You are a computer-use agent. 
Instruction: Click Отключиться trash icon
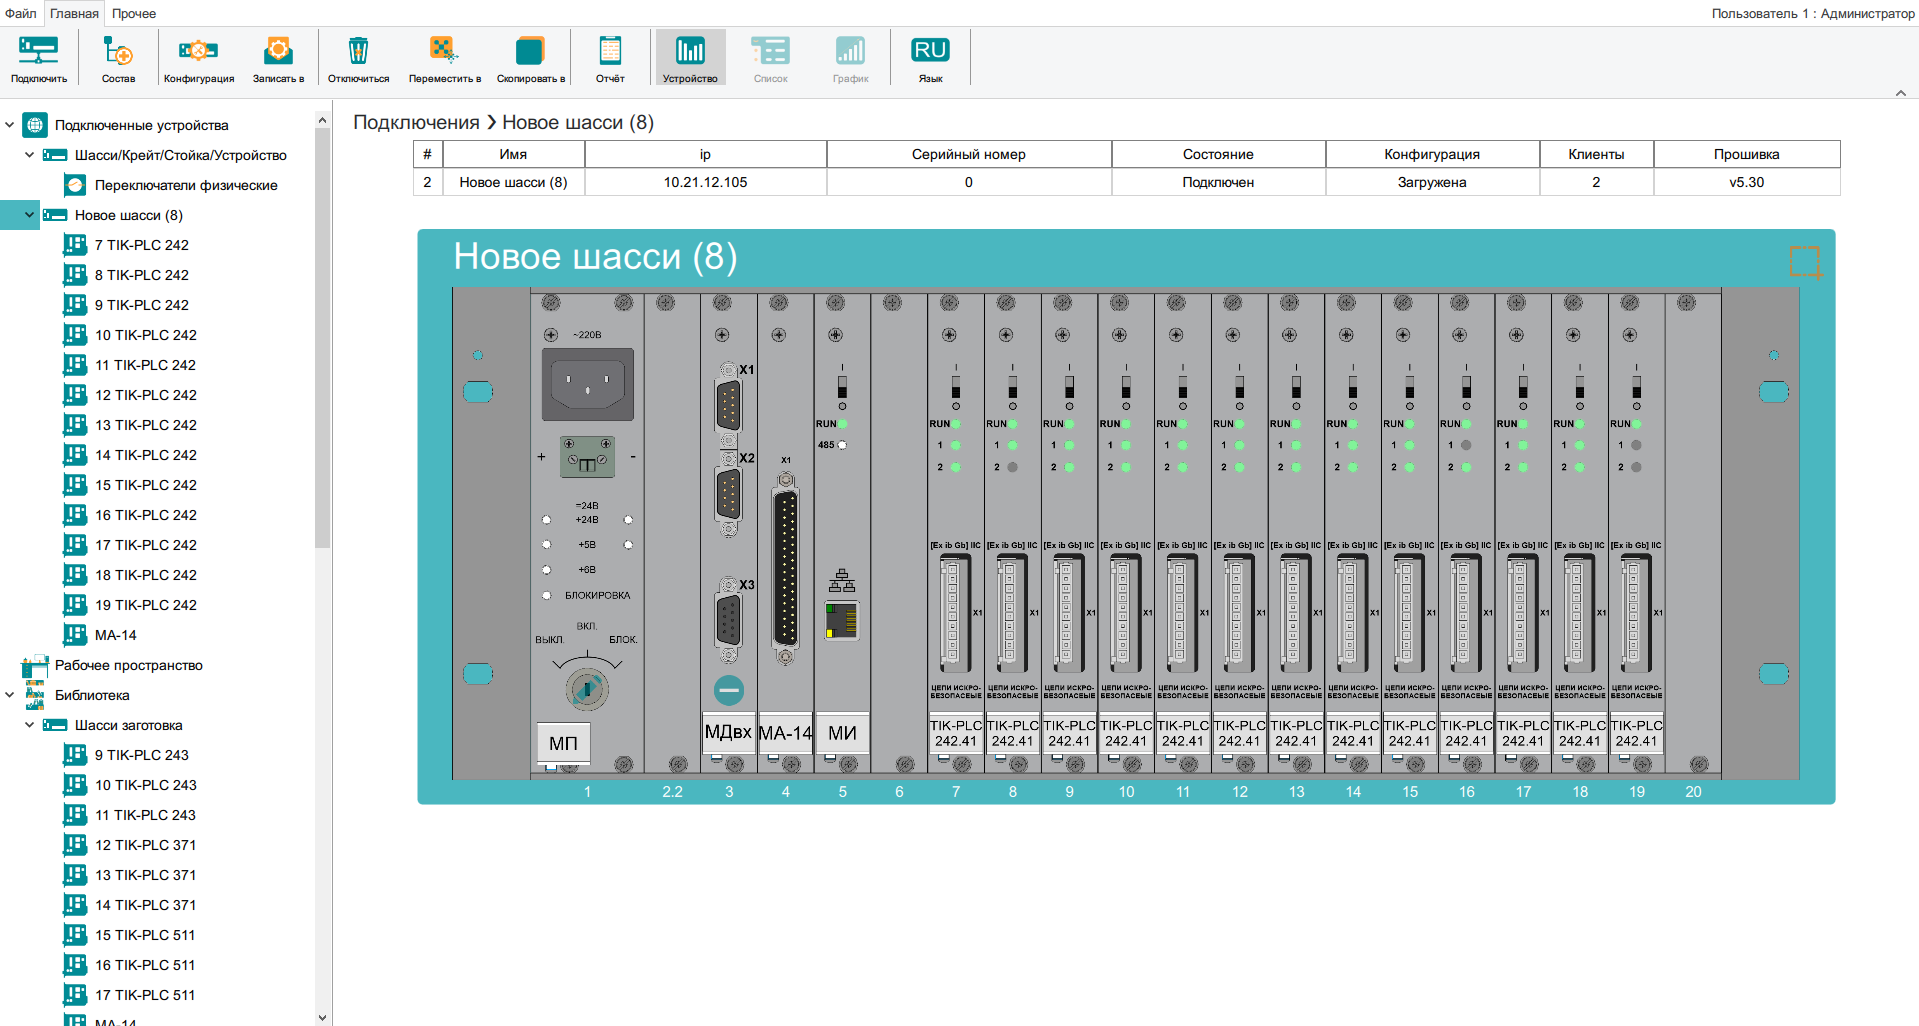pos(358,59)
